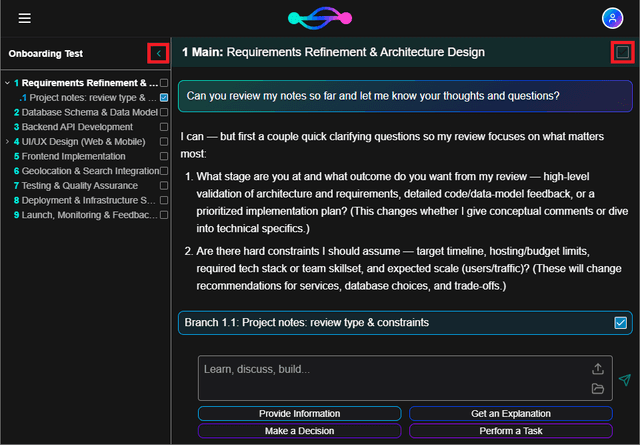Screen dimensions: 640x445
Task: Open the hamburger menu
Action: 25,18
